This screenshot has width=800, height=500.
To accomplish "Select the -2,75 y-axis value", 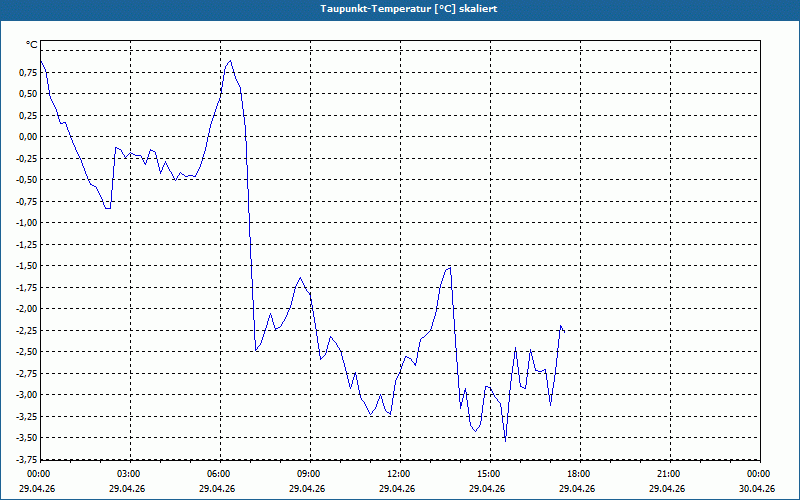I will 27,373.
